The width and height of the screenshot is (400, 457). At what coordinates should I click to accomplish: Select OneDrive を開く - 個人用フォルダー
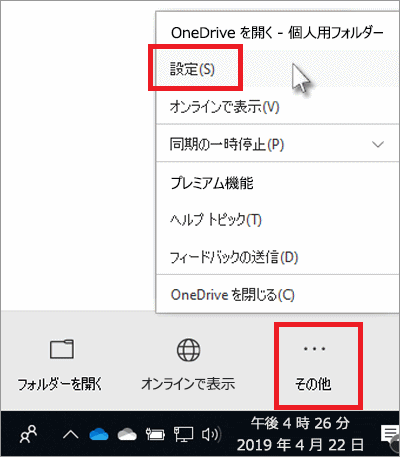[x=277, y=33]
